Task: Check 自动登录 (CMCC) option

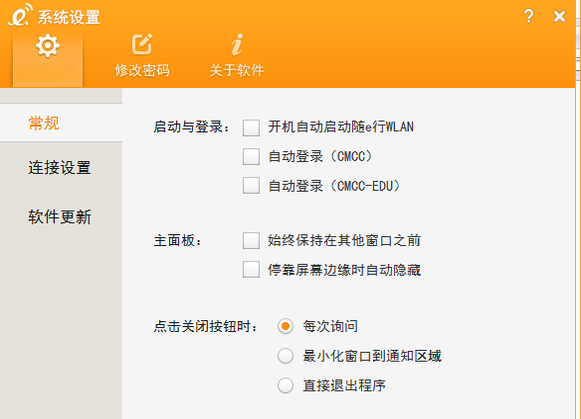Action: point(251,156)
